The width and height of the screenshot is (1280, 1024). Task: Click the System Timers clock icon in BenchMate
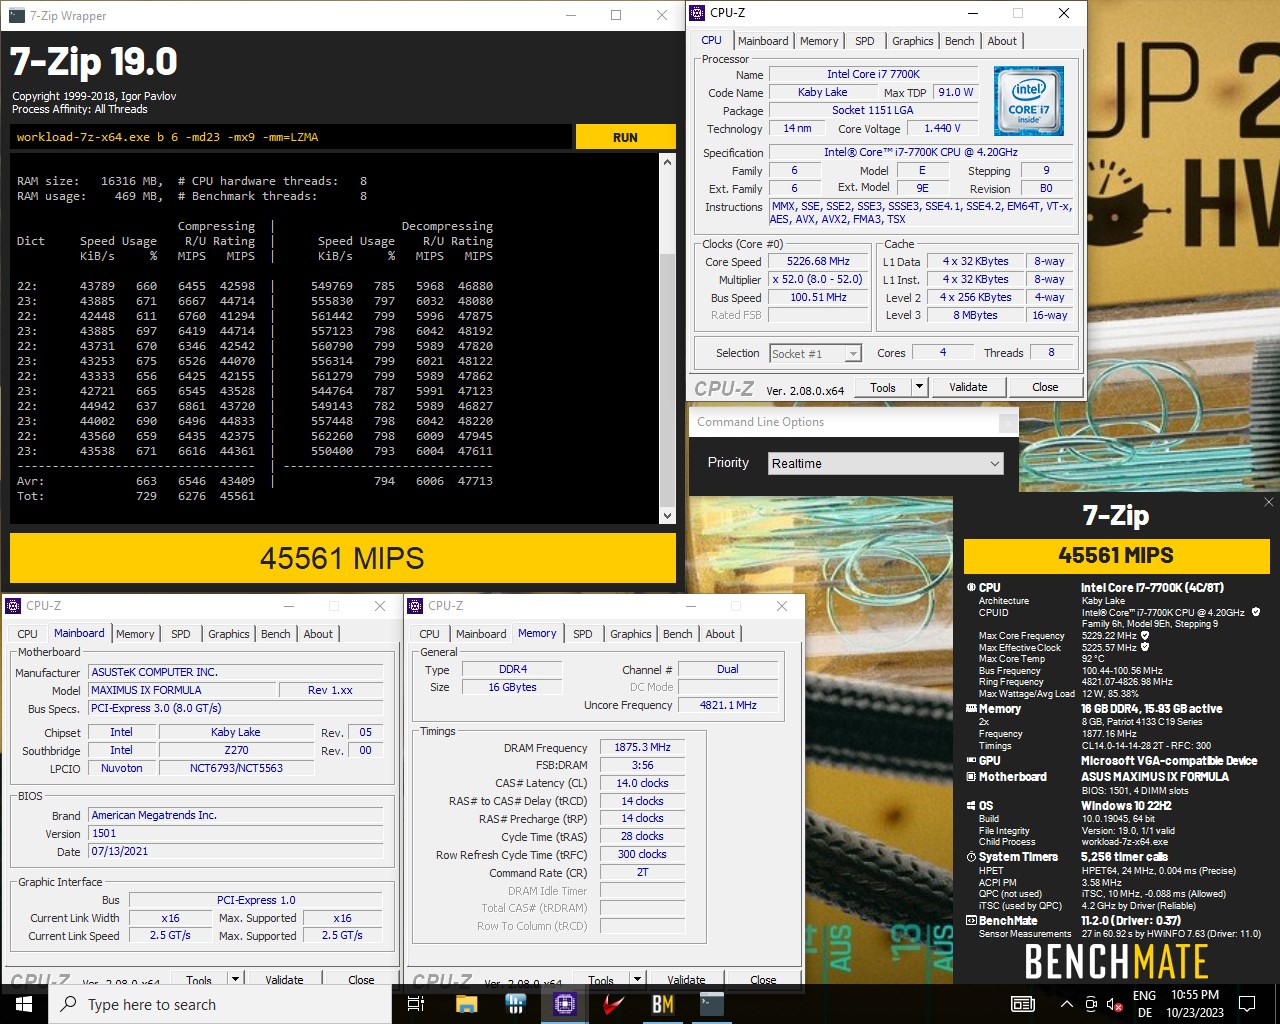(970, 857)
